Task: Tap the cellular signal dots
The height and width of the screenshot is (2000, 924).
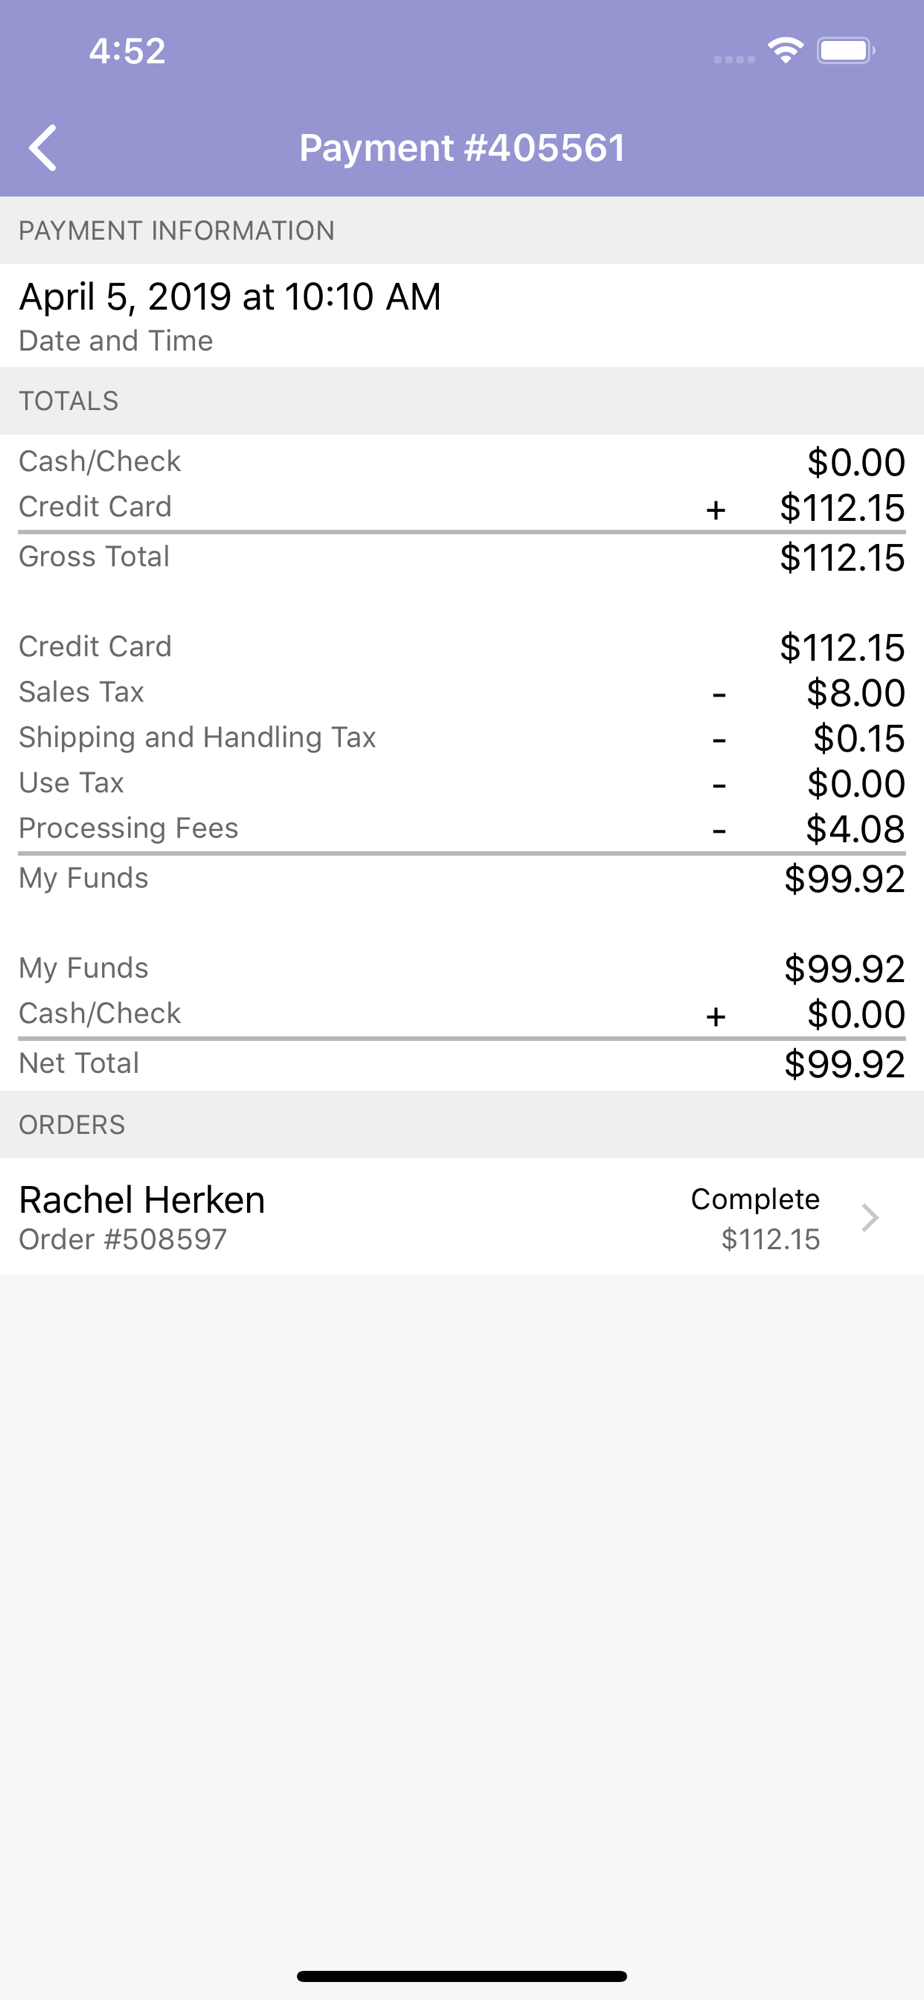Action: tap(734, 60)
